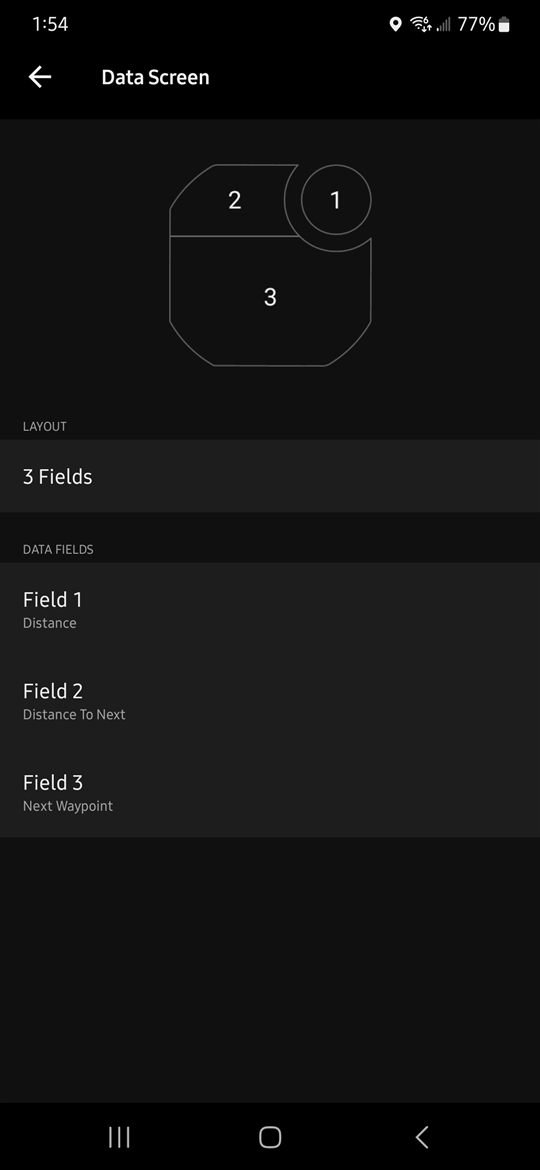Tap the Android home button
540x1170 pixels.
click(270, 1137)
